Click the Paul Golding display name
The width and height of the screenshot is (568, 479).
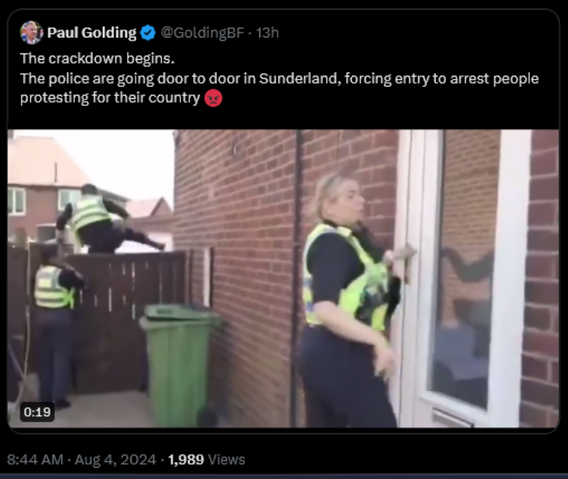[x=92, y=33]
